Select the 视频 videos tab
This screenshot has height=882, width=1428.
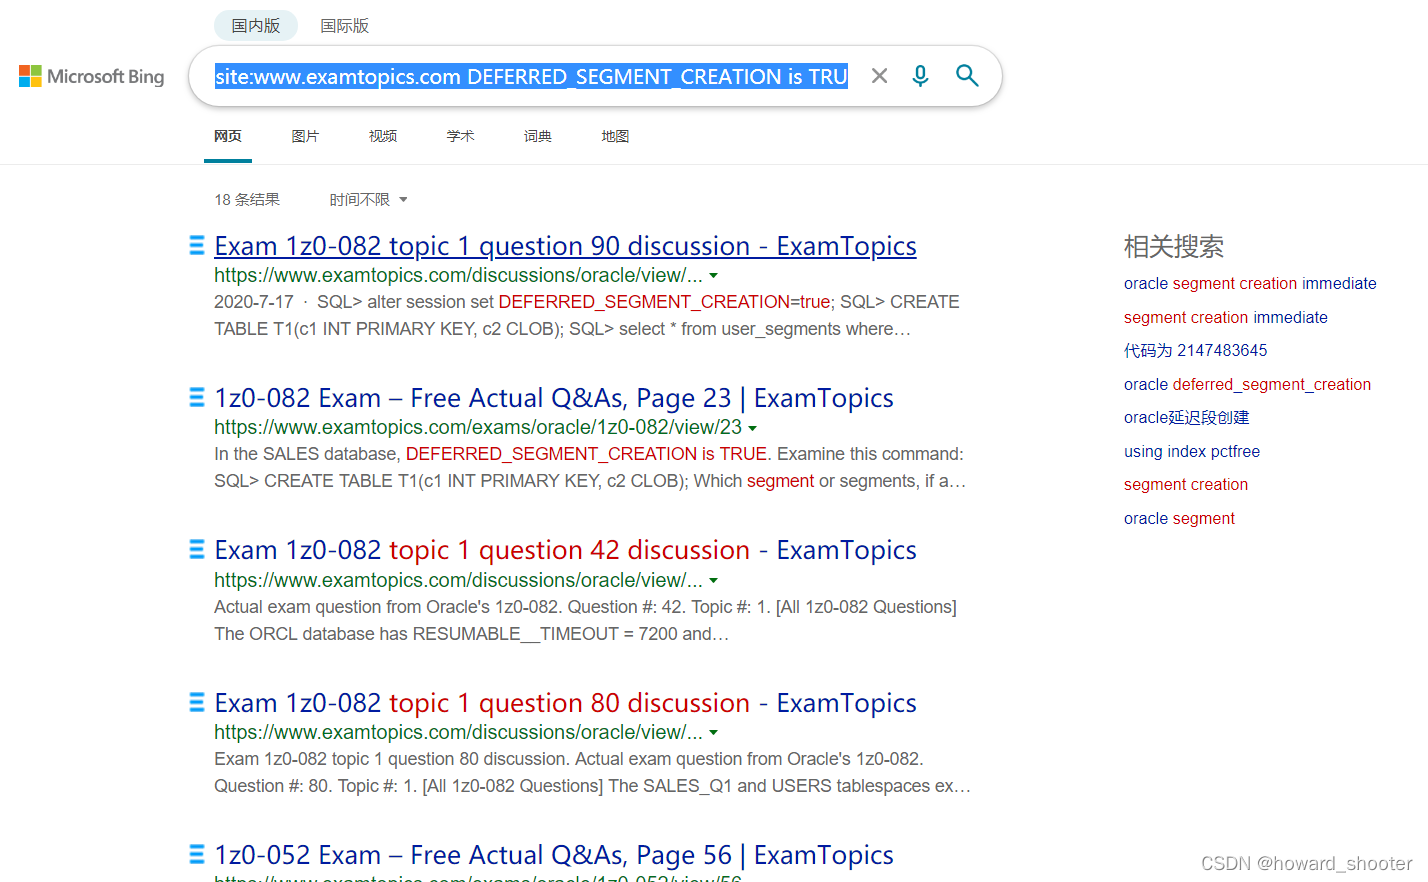click(383, 136)
